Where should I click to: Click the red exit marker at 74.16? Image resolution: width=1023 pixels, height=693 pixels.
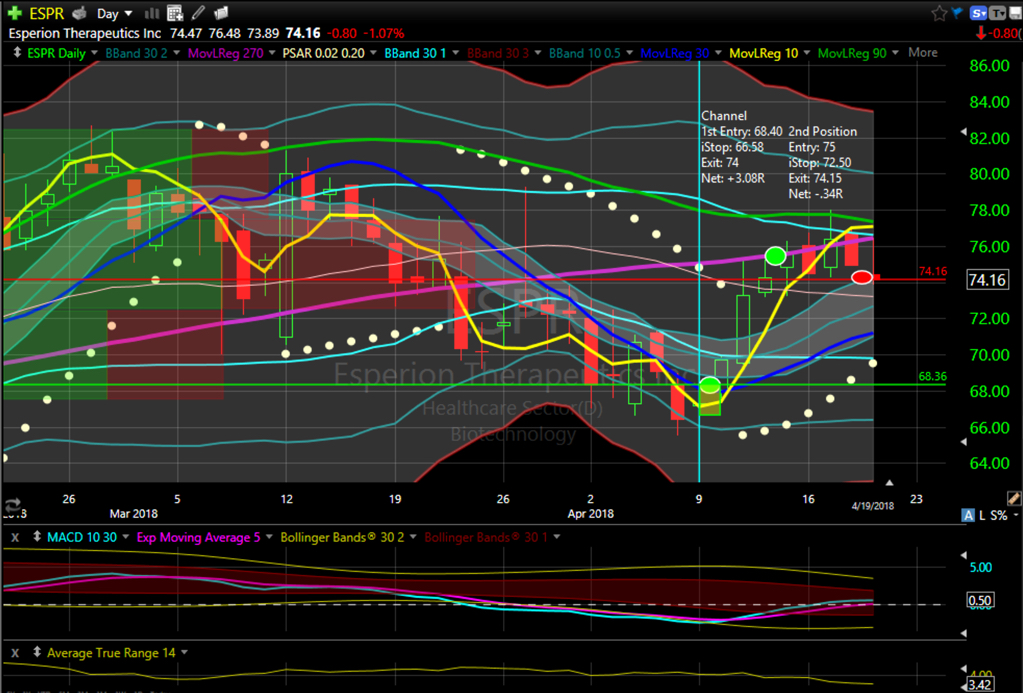862,277
